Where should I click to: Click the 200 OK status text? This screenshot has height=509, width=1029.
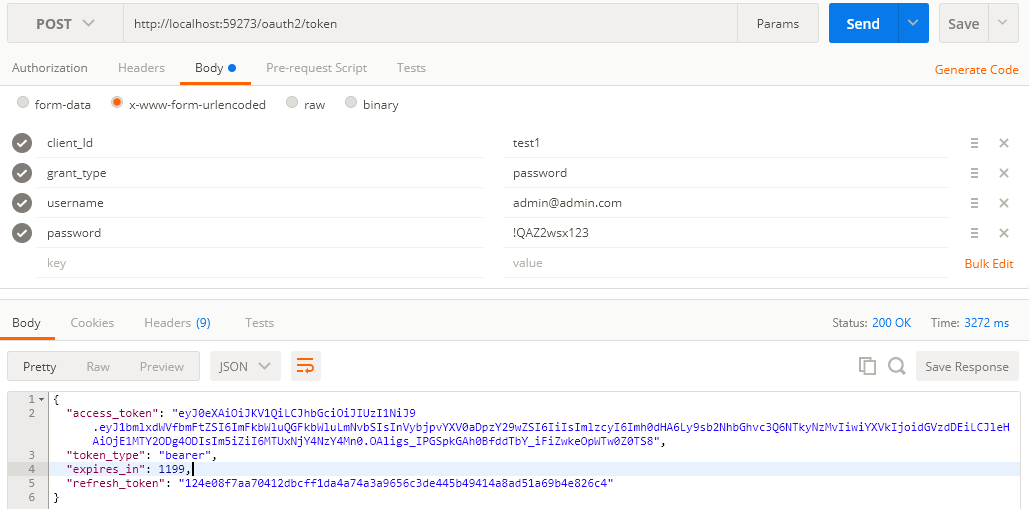click(891, 323)
